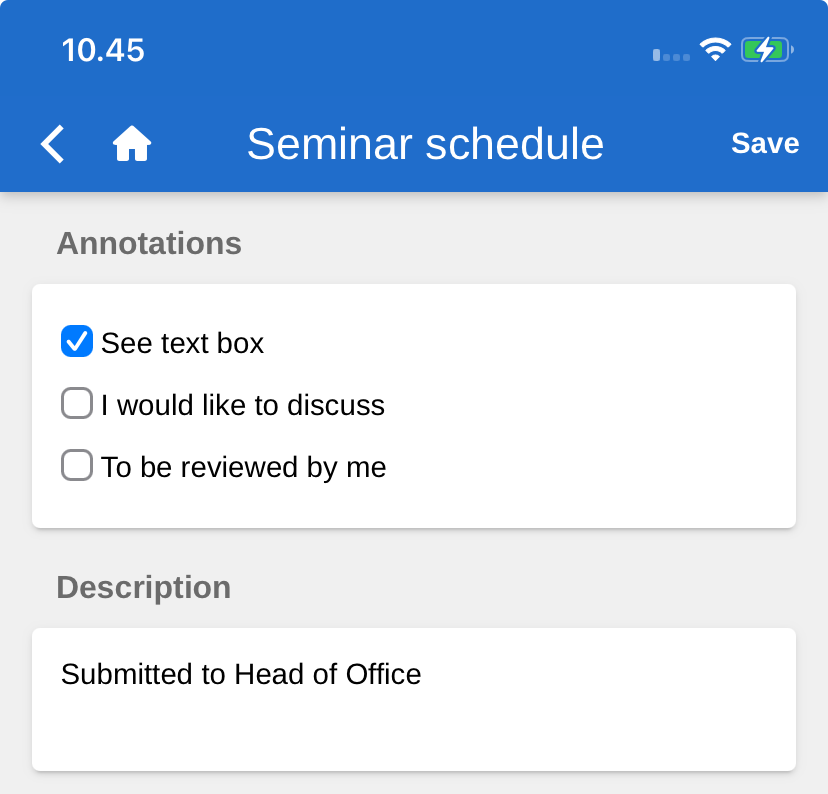The height and width of the screenshot is (794, 828).
Task: Tap the back arrow in header
Action: (x=52, y=144)
